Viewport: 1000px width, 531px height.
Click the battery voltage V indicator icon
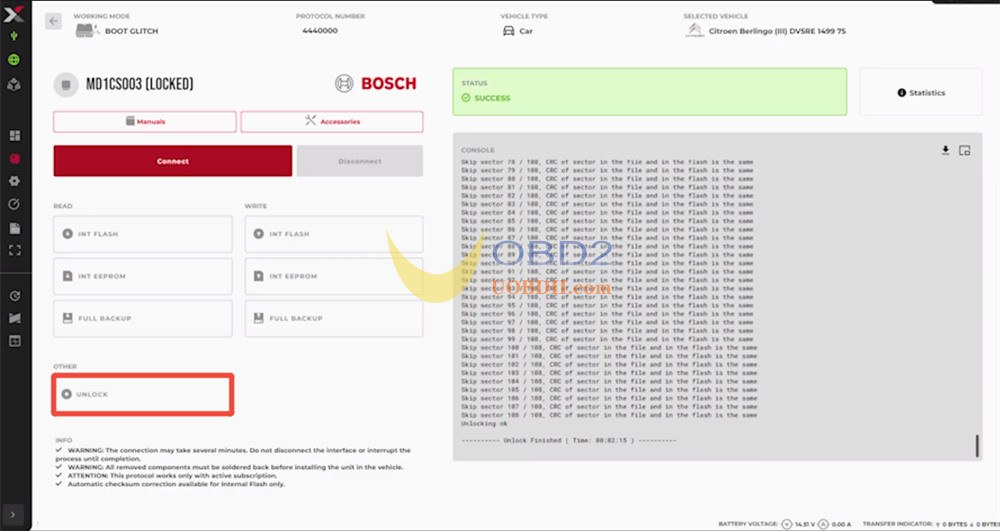(x=786, y=524)
